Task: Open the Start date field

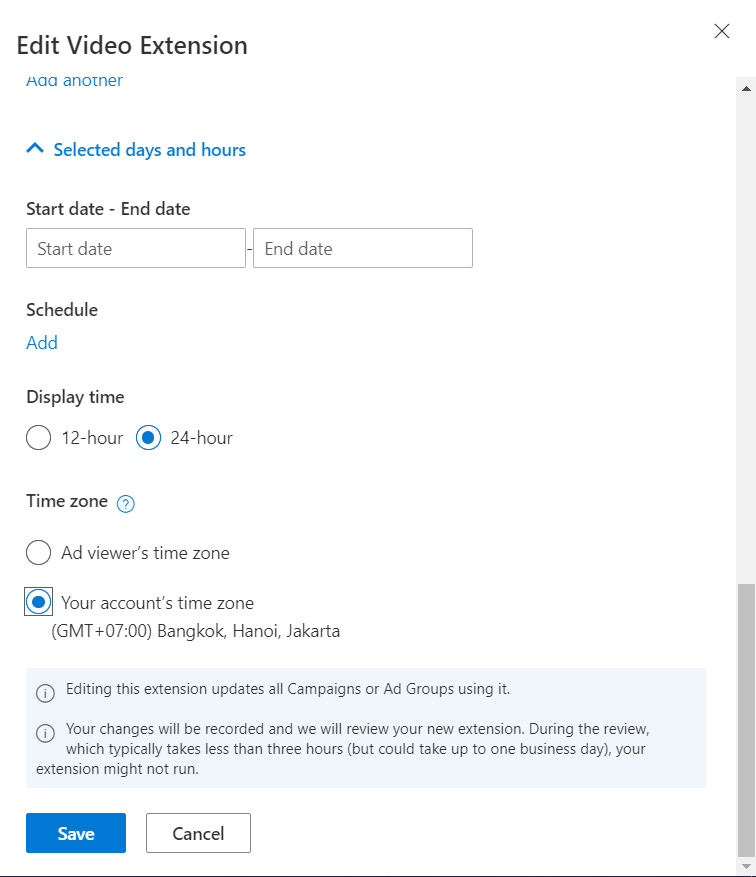Action: click(136, 248)
